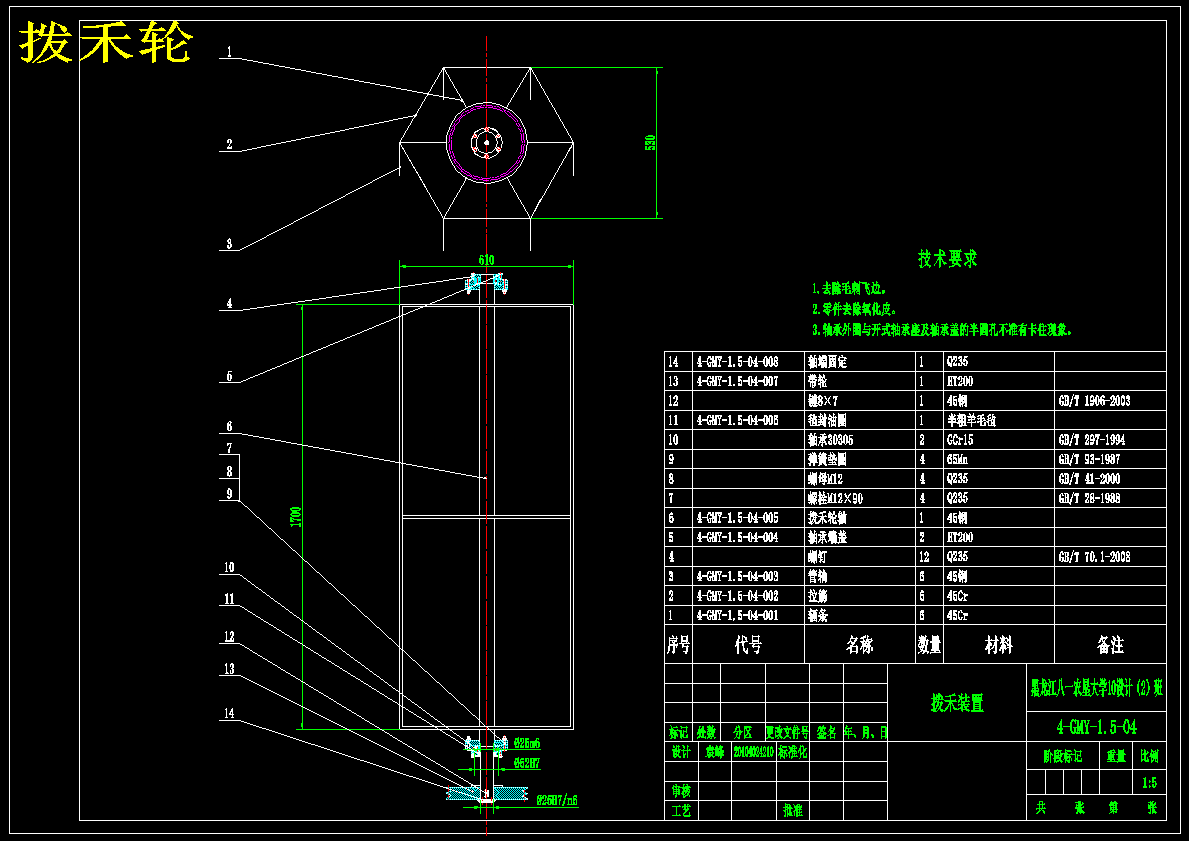The image size is (1189, 841).
Task: Select the '530' height dimension text
Action: pos(650,143)
